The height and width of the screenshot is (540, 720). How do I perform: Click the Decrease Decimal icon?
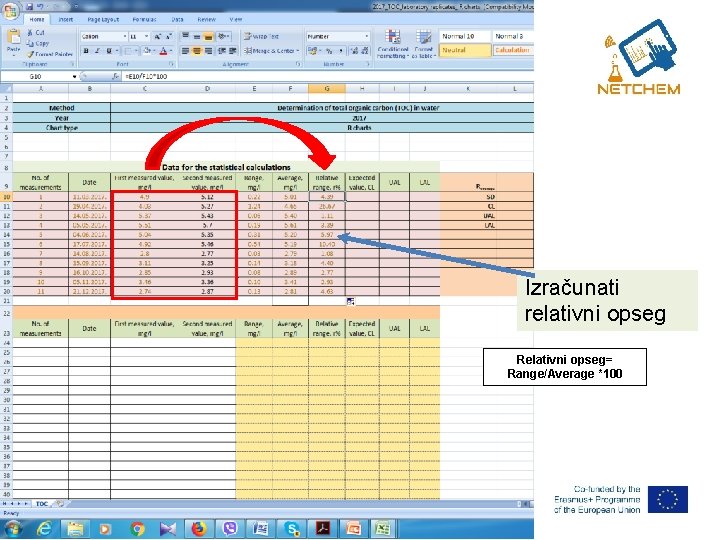[365, 51]
